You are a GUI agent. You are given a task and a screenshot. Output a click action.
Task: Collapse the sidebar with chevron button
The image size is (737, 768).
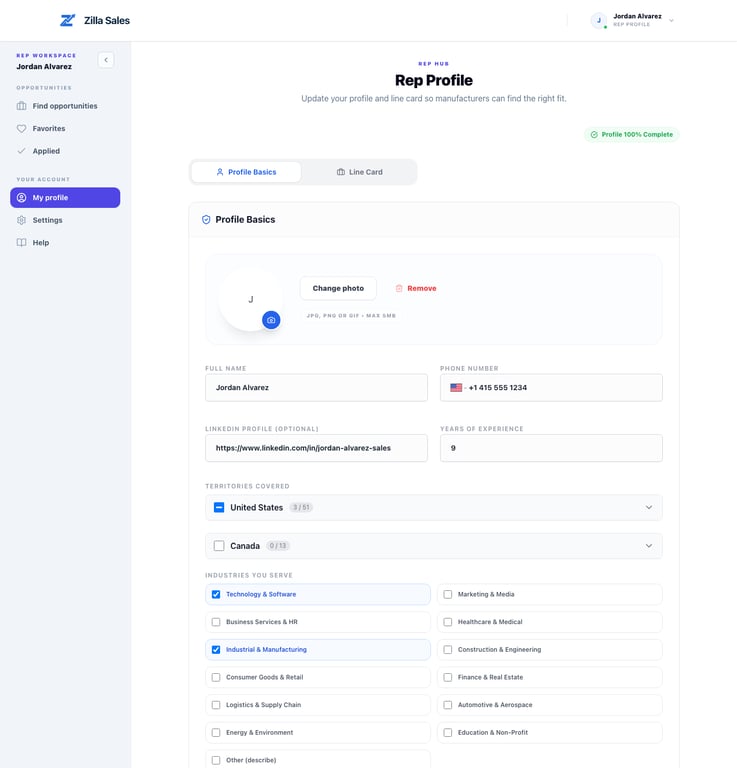(x=106, y=60)
